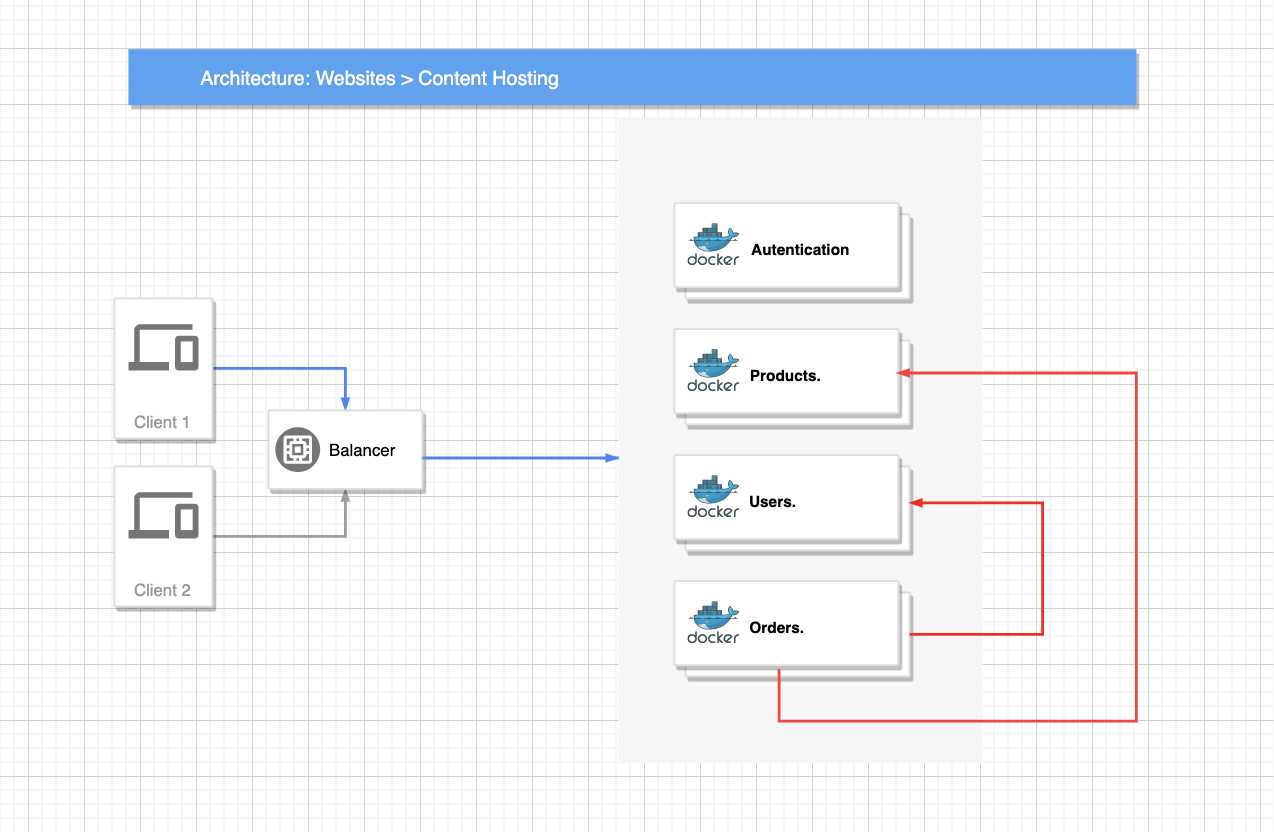Image resolution: width=1274 pixels, height=832 pixels.
Task: Select the Docker whale icon on Autentication container
Action: coord(711,238)
